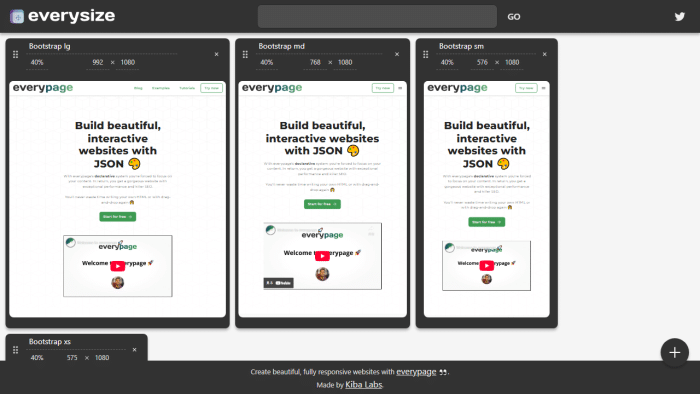Click the GO button
This screenshot has height=394, width=700.
pos(514,17)
